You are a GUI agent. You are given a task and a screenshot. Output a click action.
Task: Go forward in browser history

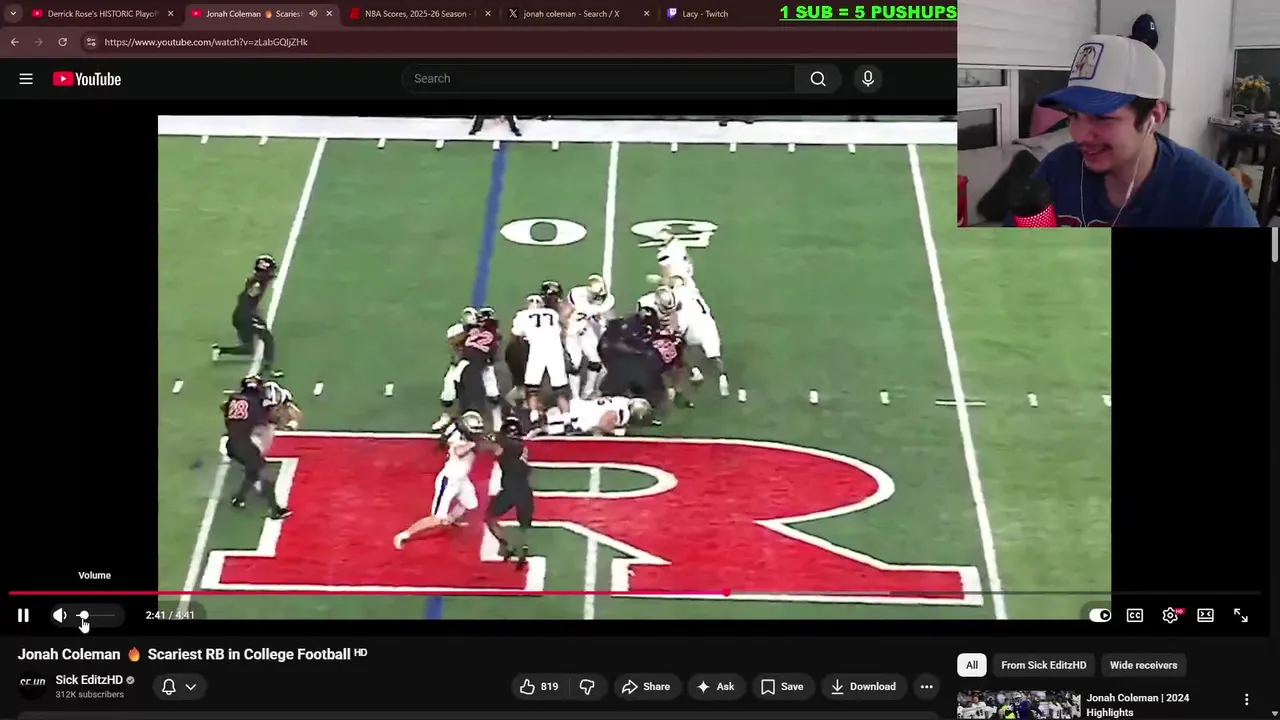39,42
